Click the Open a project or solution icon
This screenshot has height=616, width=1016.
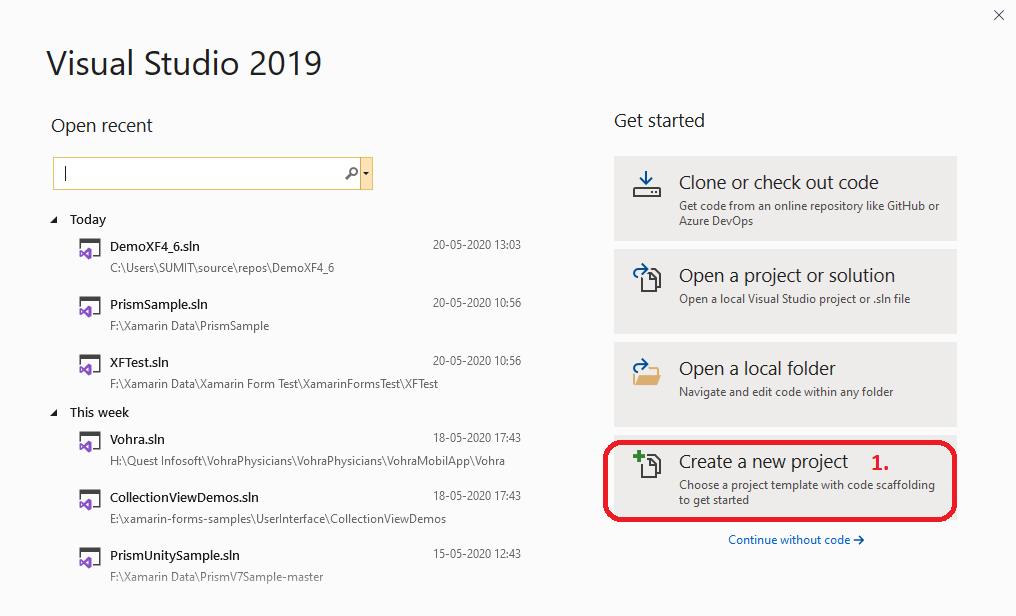coord(646,277)
